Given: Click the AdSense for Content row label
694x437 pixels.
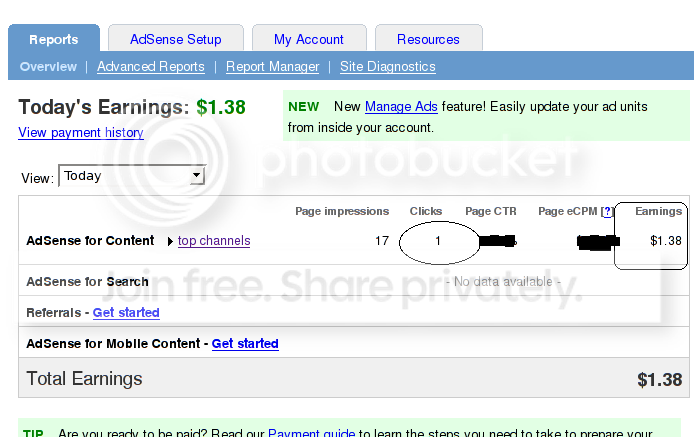Looking at the screenshot, I should pos(90,240).
